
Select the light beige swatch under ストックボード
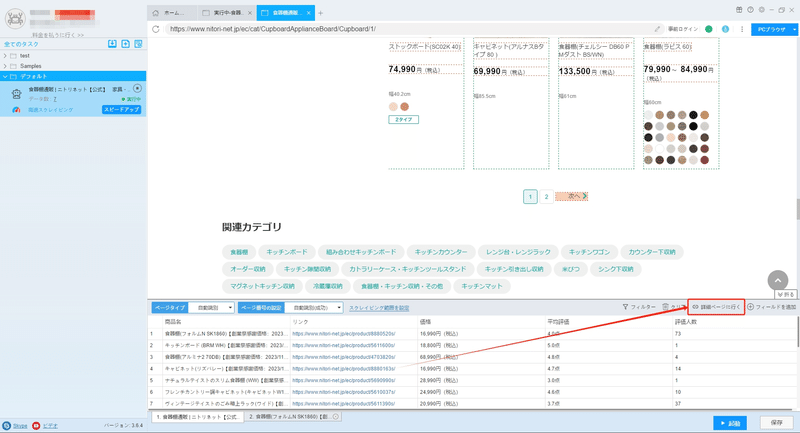[x=393, y=107]
